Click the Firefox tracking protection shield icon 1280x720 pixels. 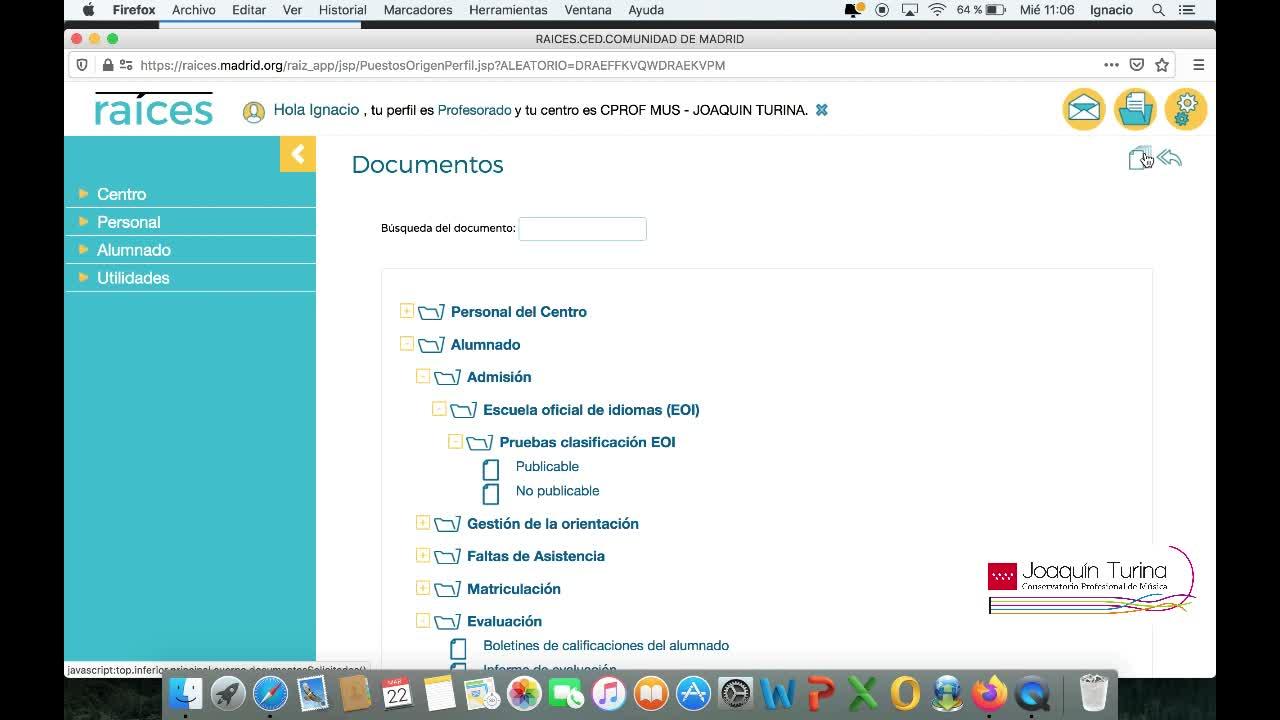tap(82, 65)
